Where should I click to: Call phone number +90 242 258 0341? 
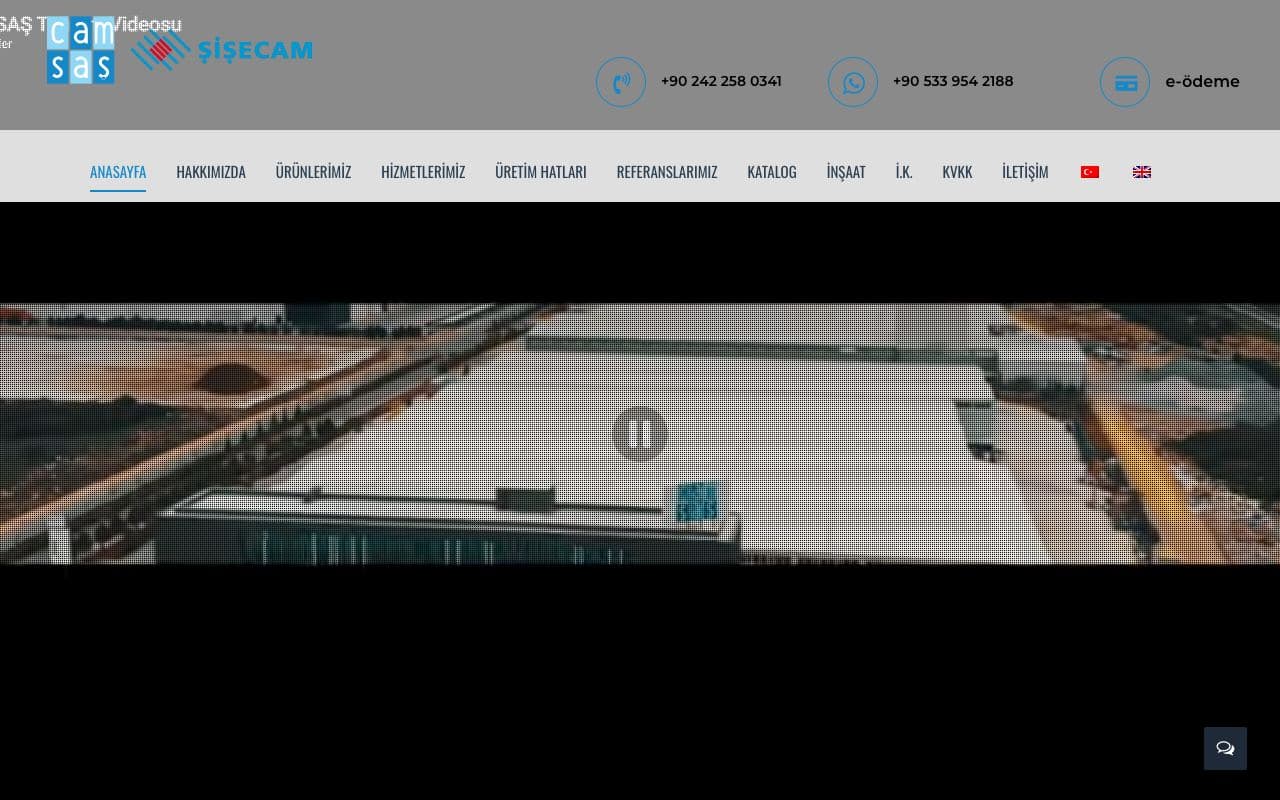pyautogui.click(x=721, y=81)
